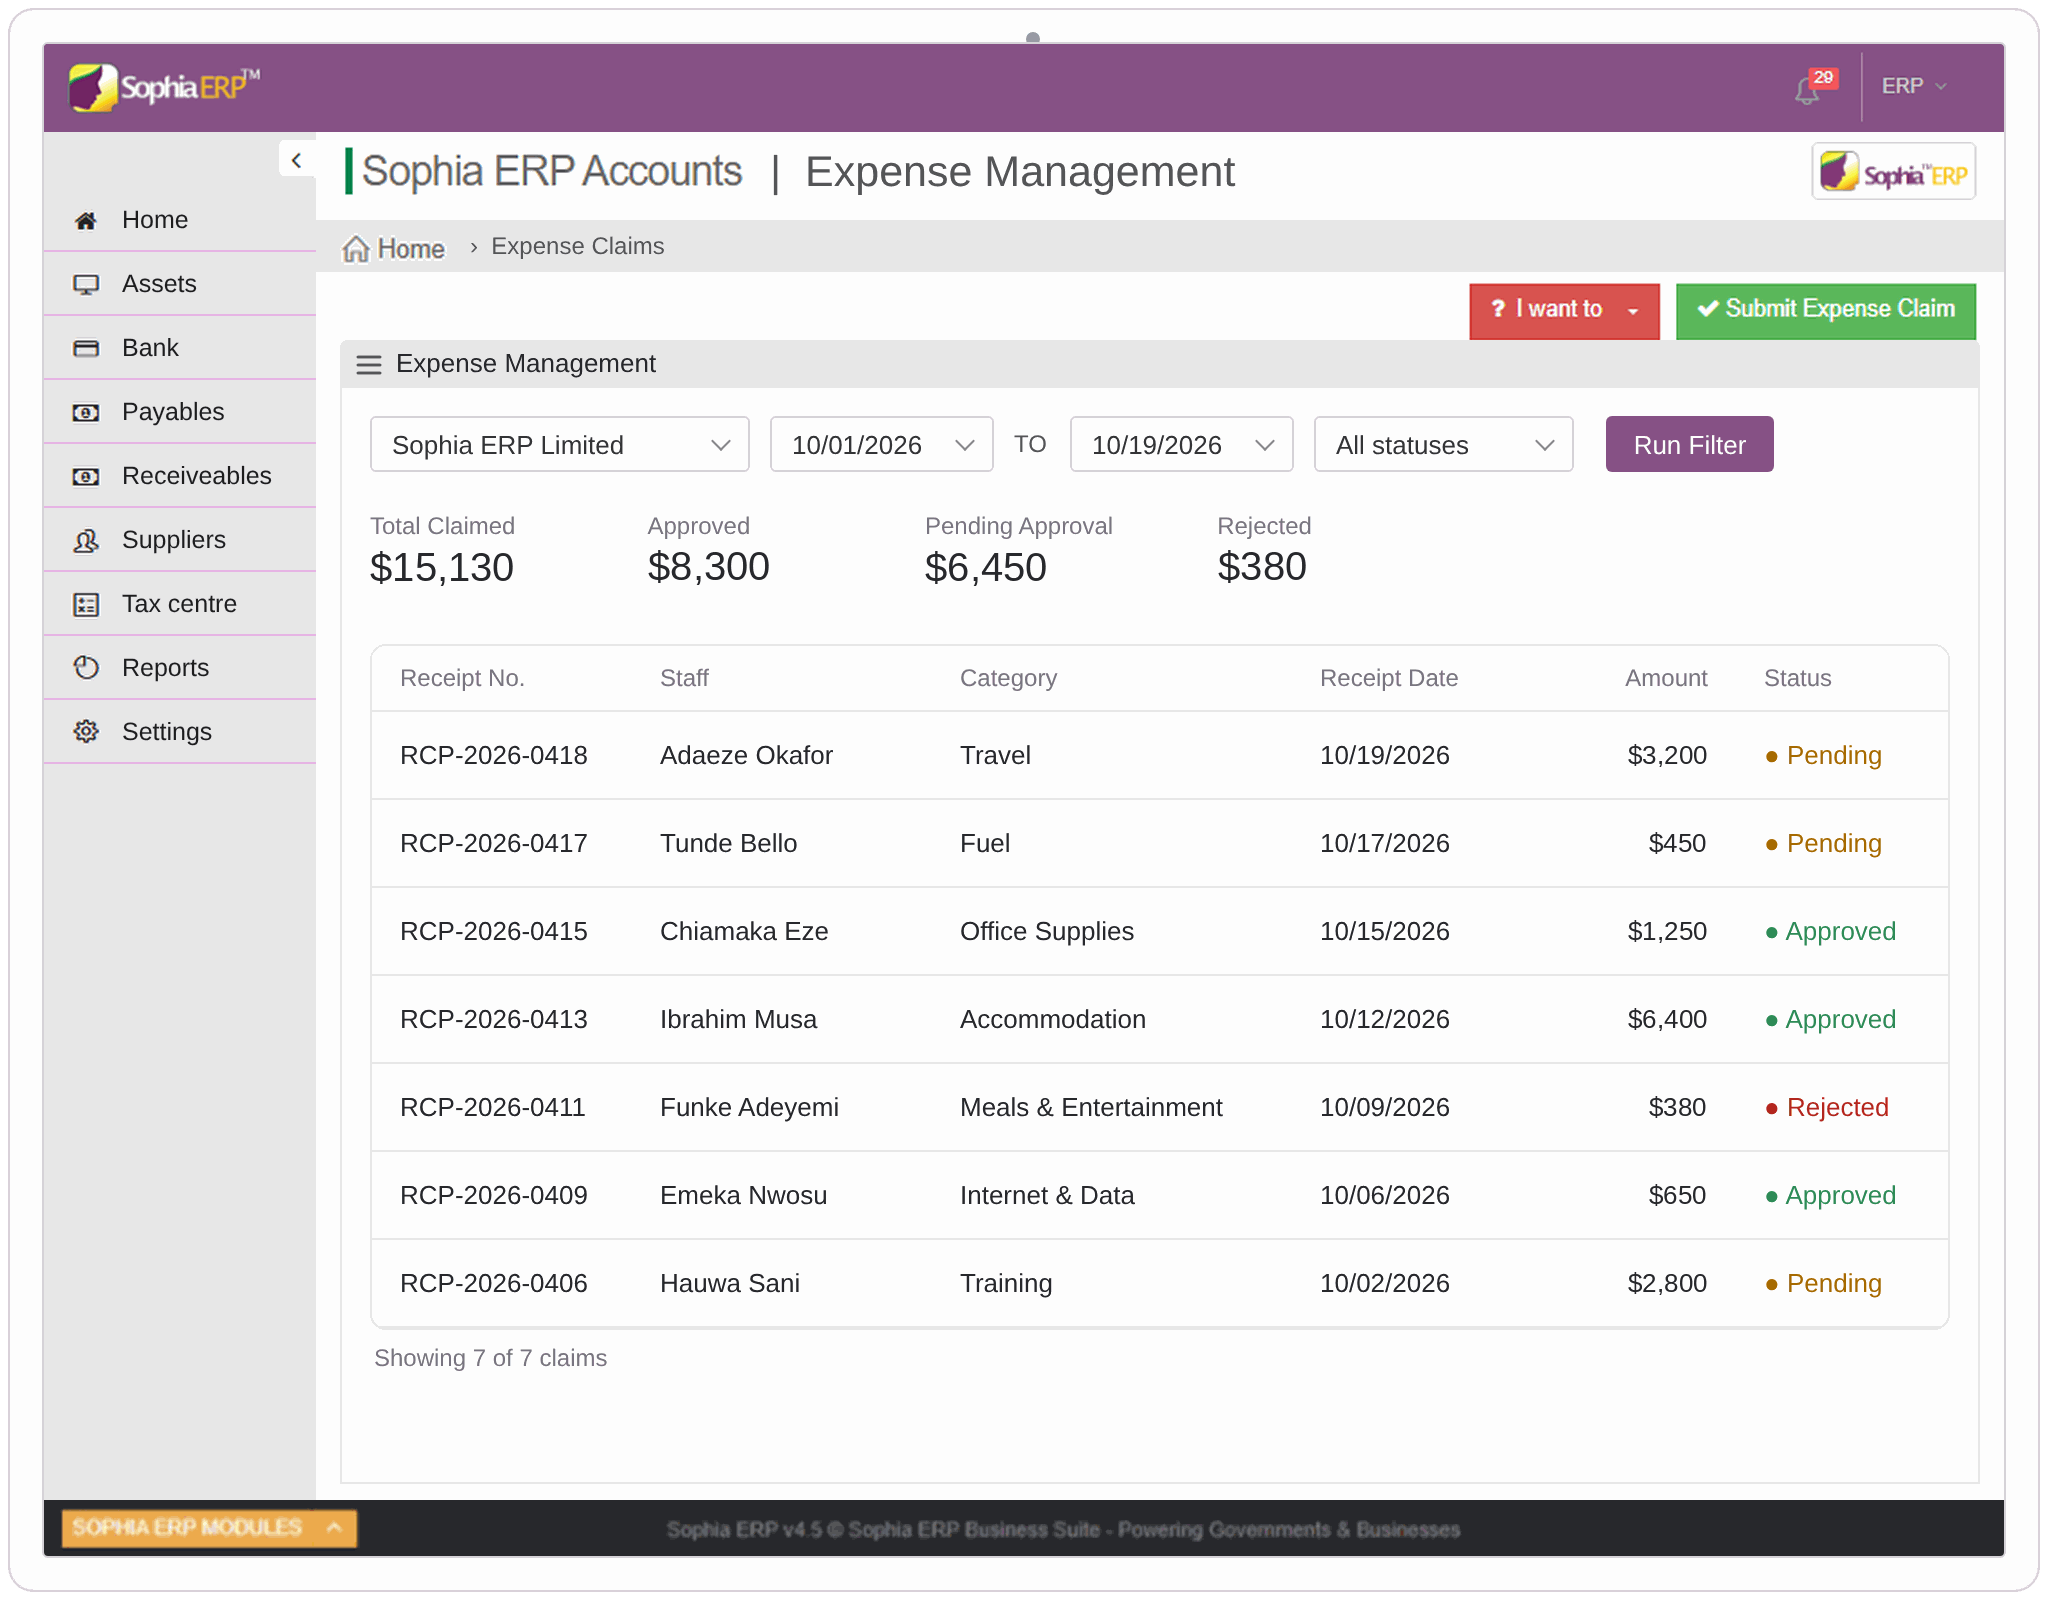The width and height of the screenshot is (2048, 1600).
Task: Click the Settings gear icon
Action: click(86, 732)
